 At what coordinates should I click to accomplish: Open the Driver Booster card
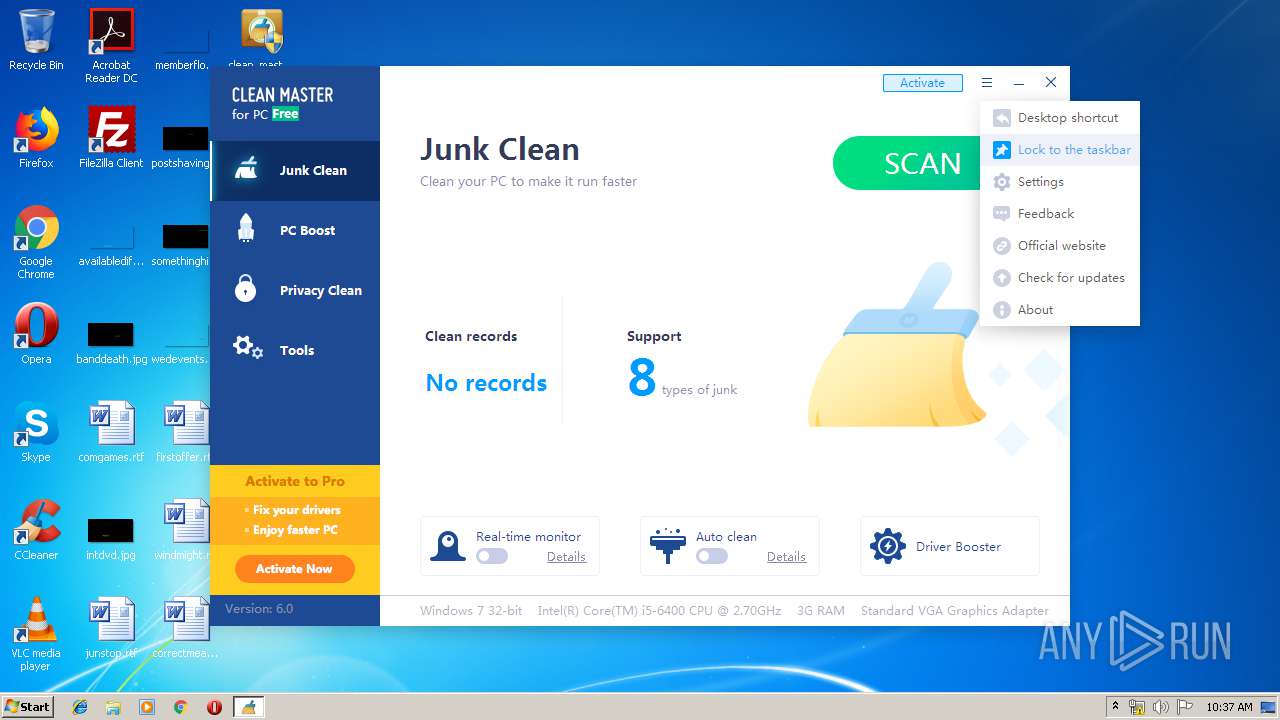(950, 546)
